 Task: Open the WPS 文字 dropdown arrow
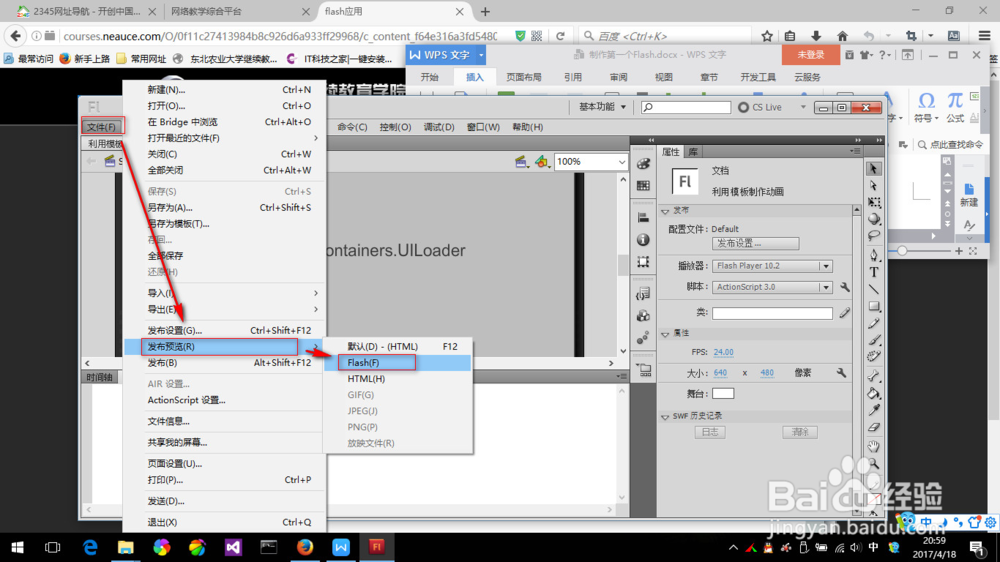tap(481, 55)
